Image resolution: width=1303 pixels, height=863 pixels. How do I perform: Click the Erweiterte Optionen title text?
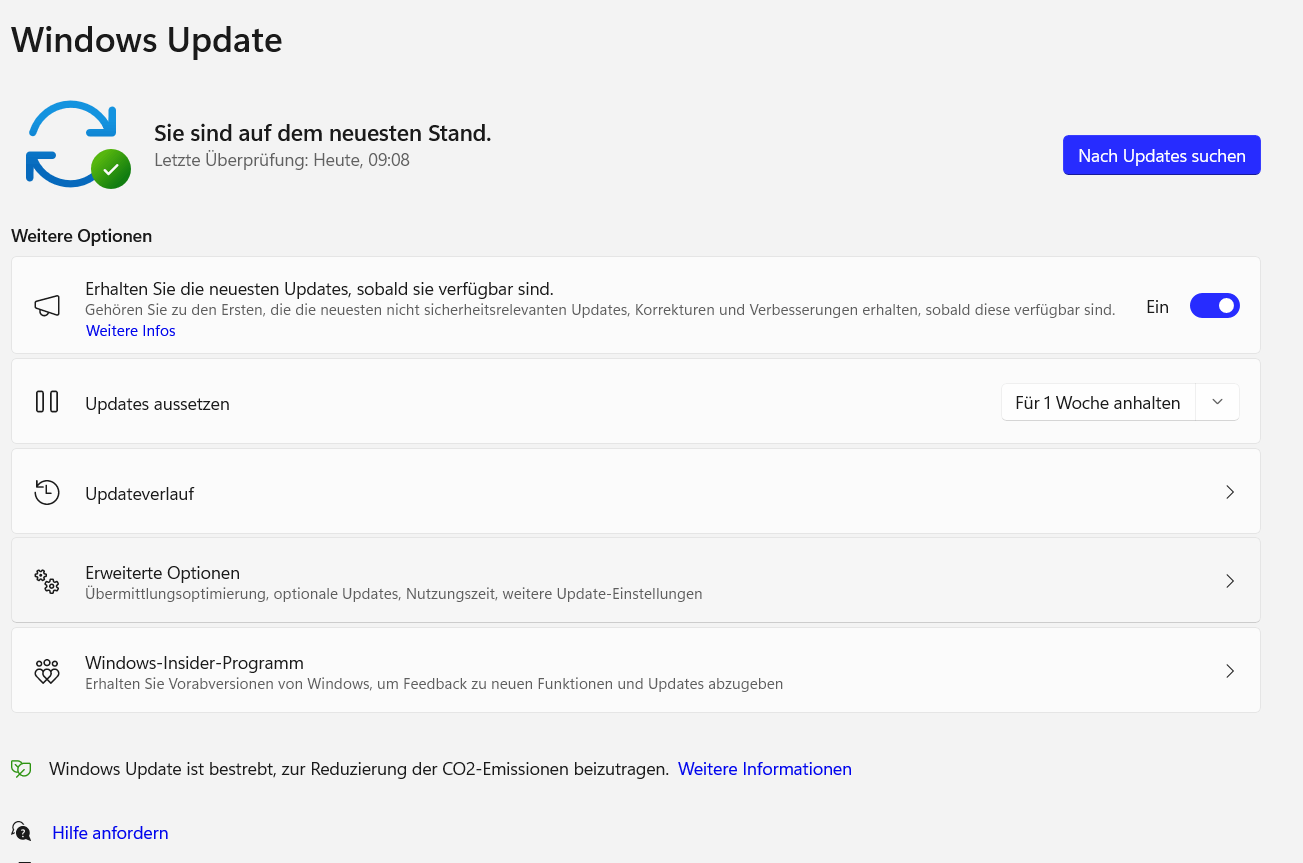tap(163, 573)
